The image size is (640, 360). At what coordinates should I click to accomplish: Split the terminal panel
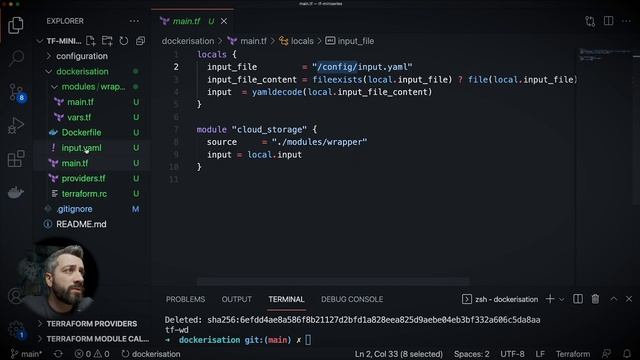(x=578, y=299)
